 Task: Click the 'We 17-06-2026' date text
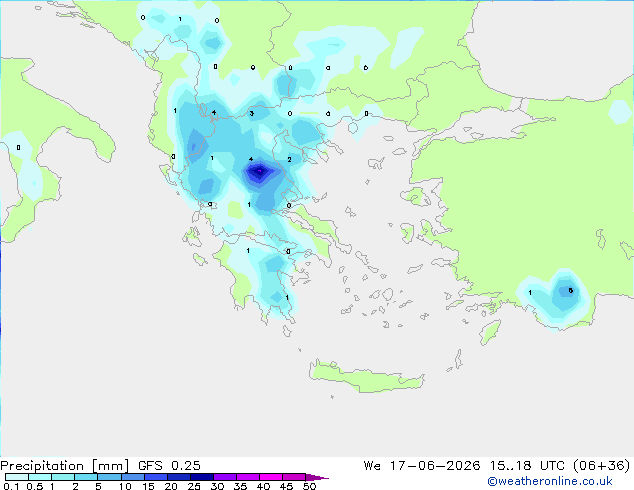422,466
